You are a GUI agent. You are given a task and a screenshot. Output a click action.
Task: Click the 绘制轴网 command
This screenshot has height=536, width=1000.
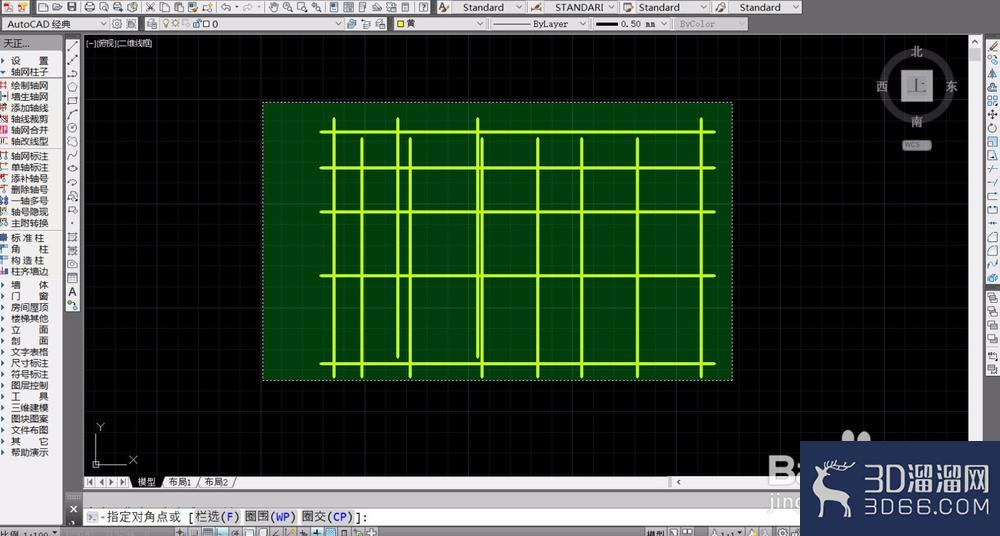[29, 85]
